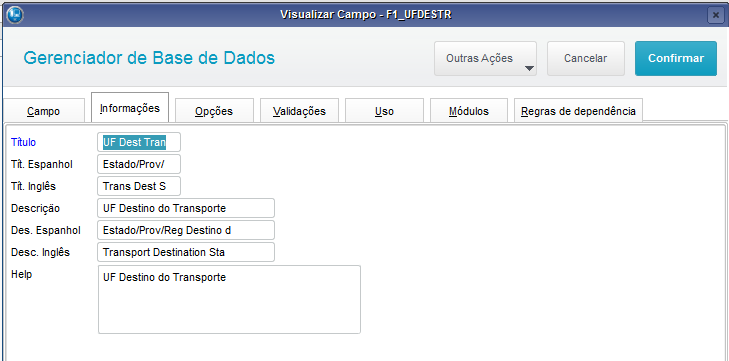Viewport: 729px width, 361px height.
Task: Select the Regras de dependência tab
Action: (x=578, y=111)
